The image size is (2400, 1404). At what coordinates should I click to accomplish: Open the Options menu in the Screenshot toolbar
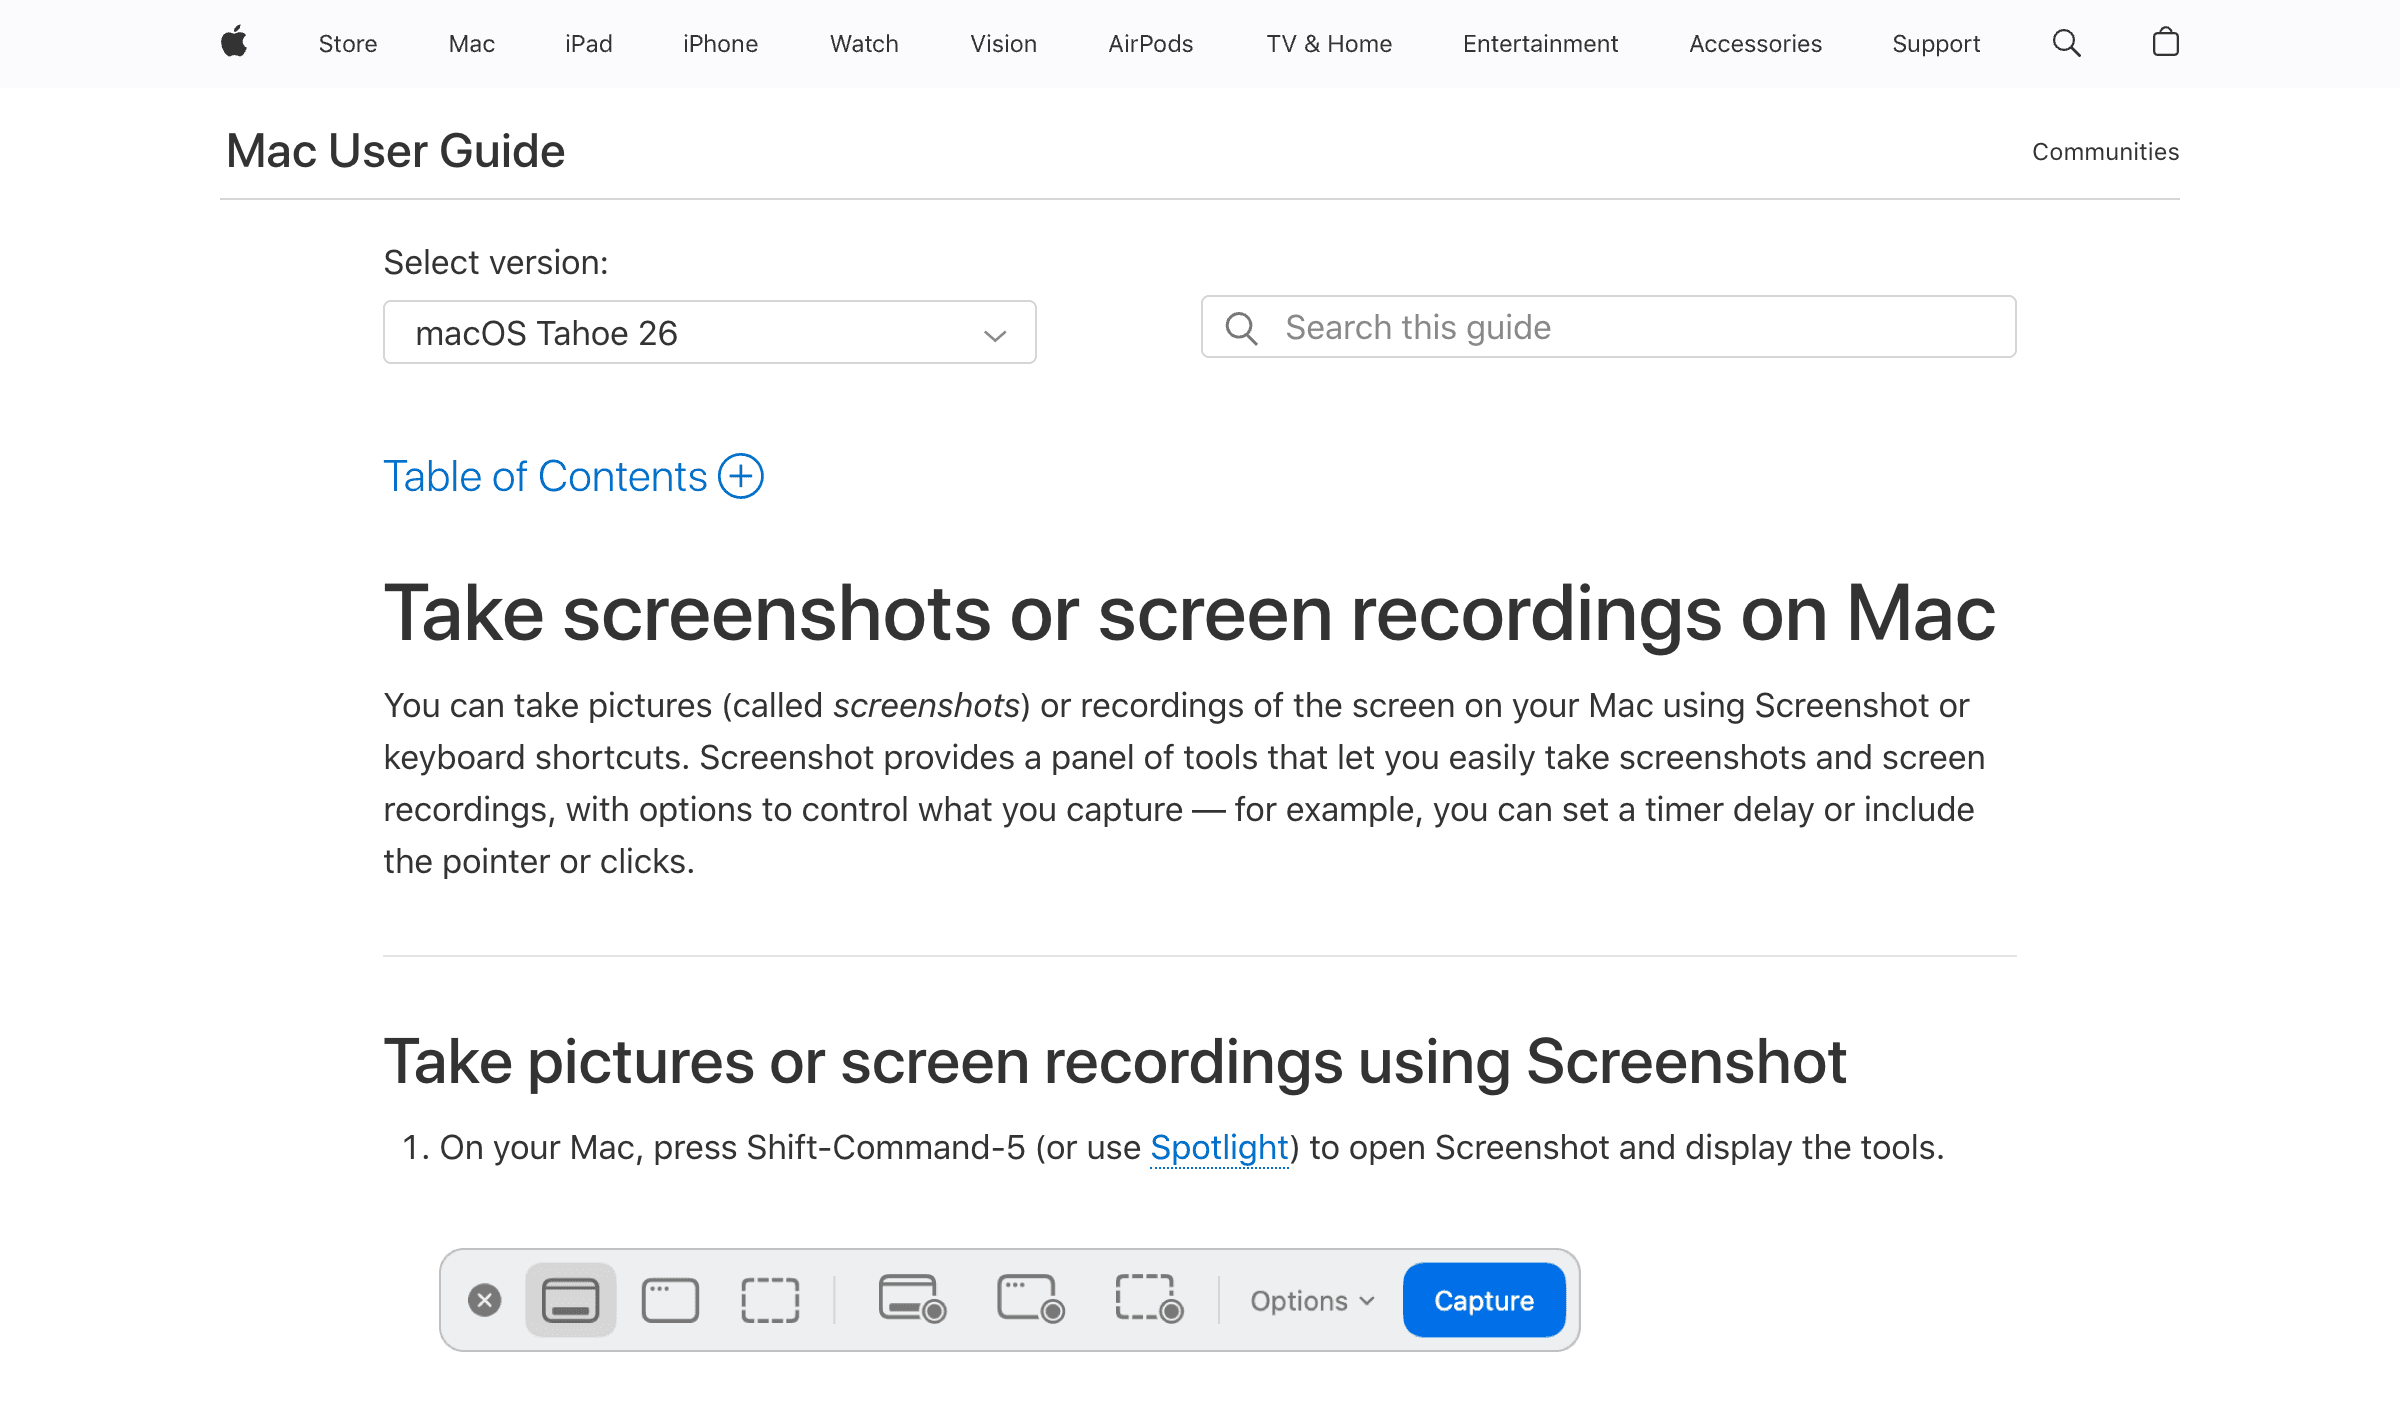coord(1310,1300)
